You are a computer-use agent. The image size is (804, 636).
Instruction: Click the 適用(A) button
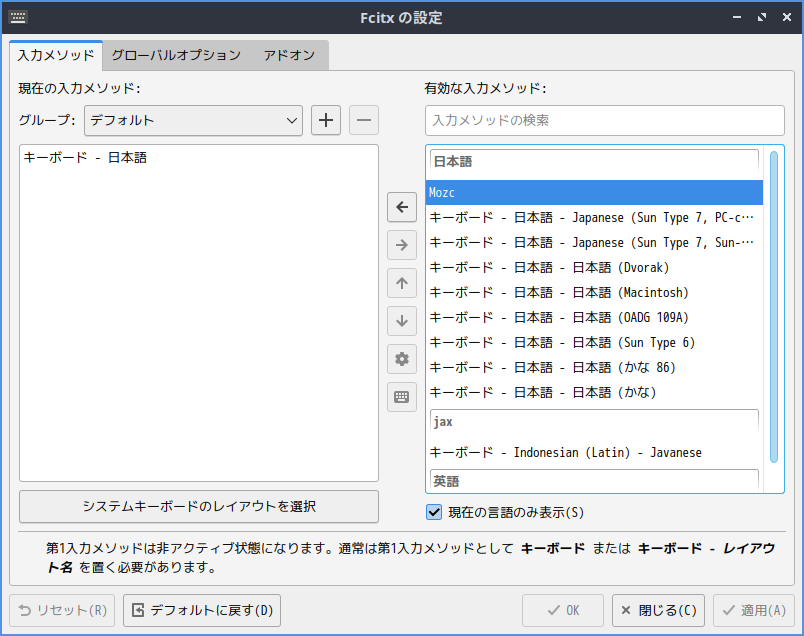pos(754,610)
